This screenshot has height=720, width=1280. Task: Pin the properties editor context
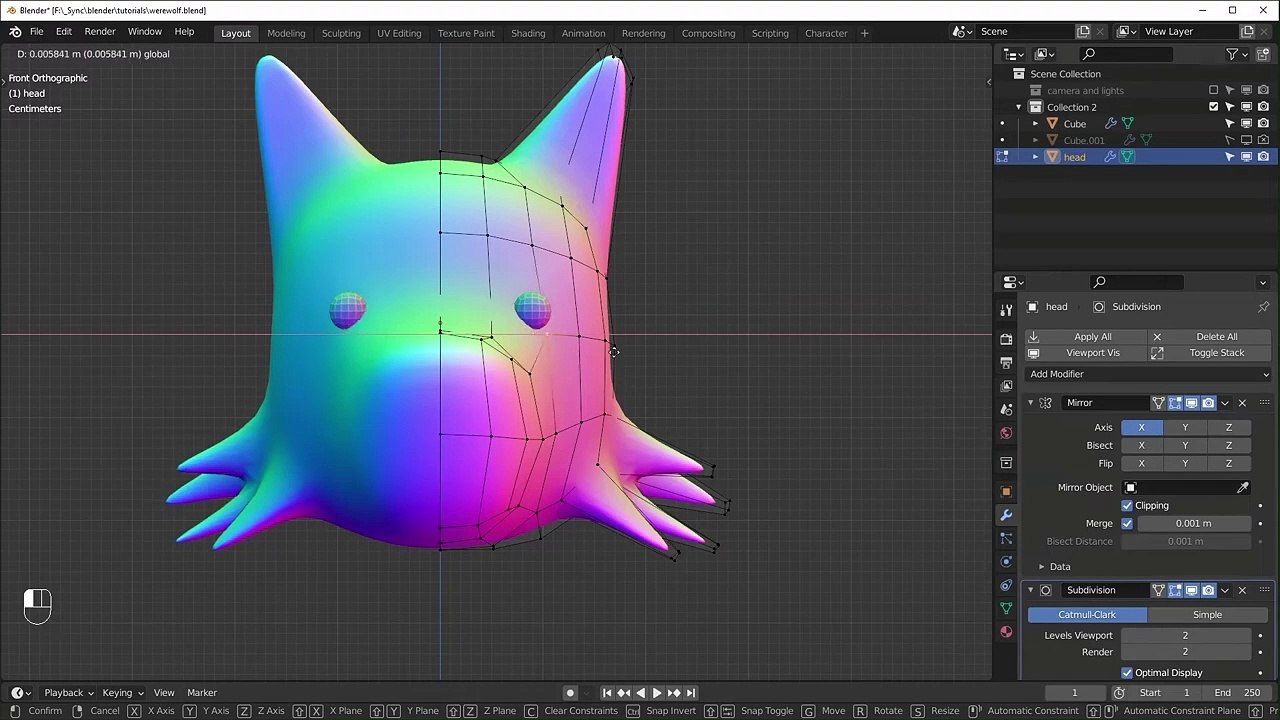point(1263,307)
